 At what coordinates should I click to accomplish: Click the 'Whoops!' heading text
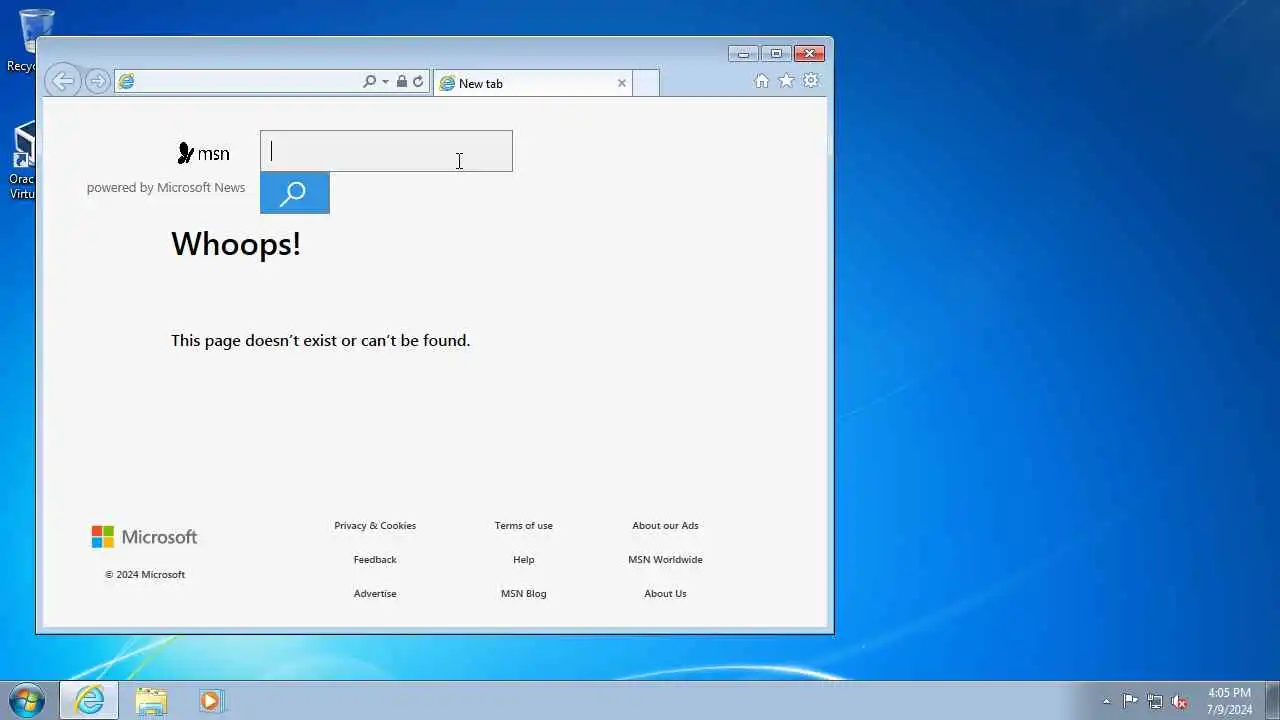(x=236, y=244)
